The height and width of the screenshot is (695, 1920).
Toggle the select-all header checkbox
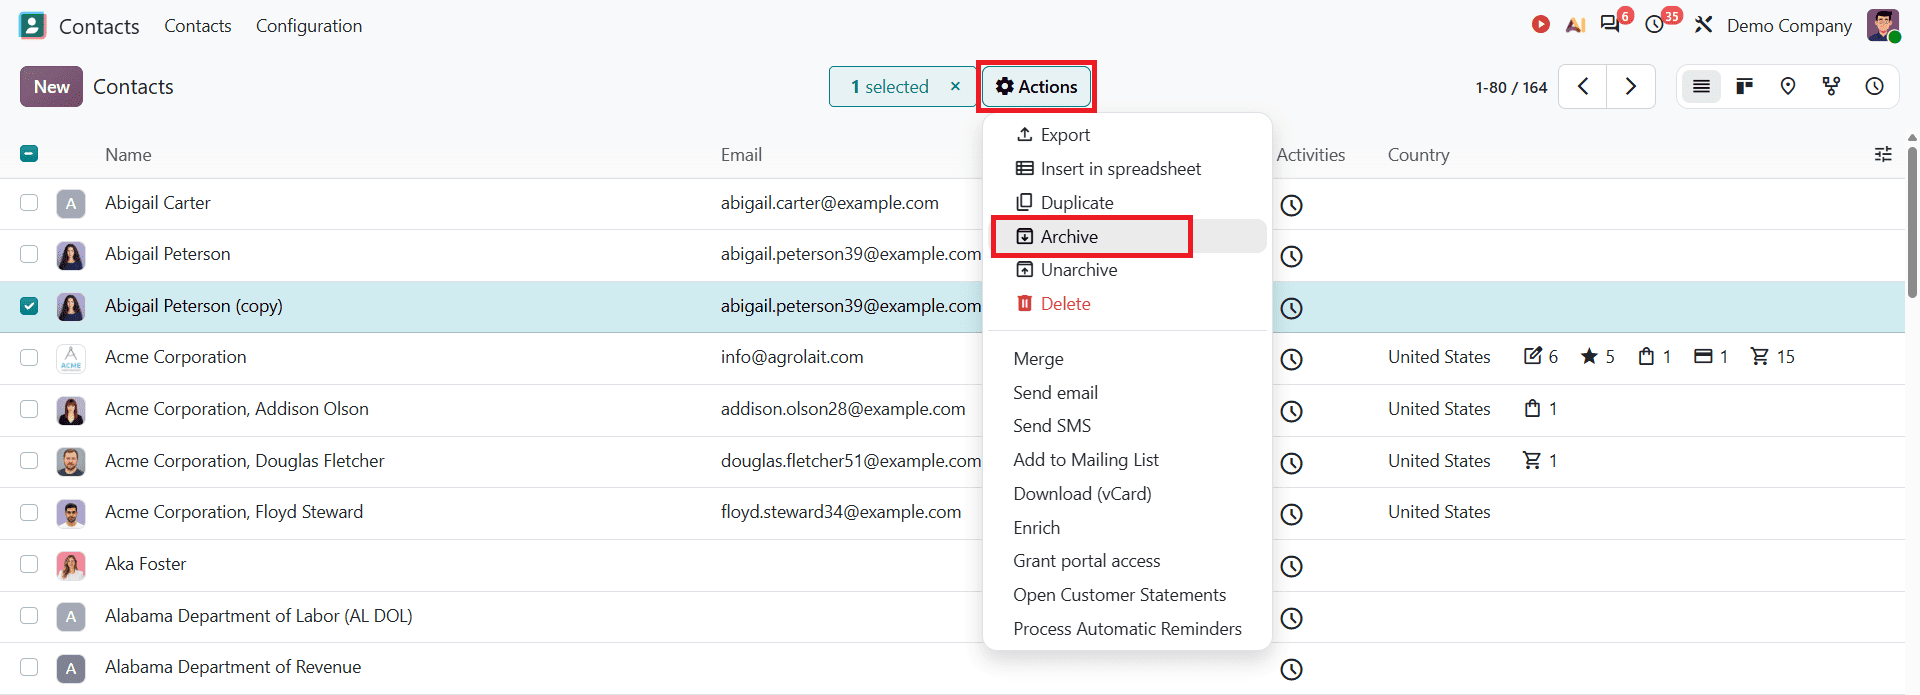pyautogui.click(x=29, y=154)
